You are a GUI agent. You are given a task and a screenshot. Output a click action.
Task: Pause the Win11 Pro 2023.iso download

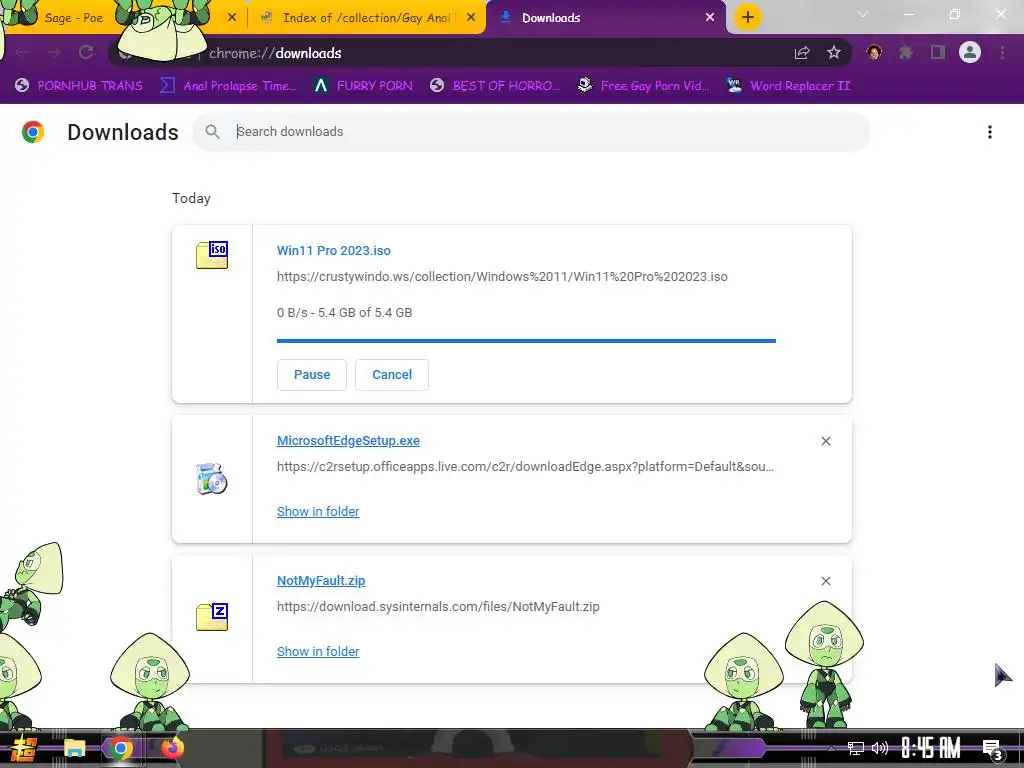312,375
